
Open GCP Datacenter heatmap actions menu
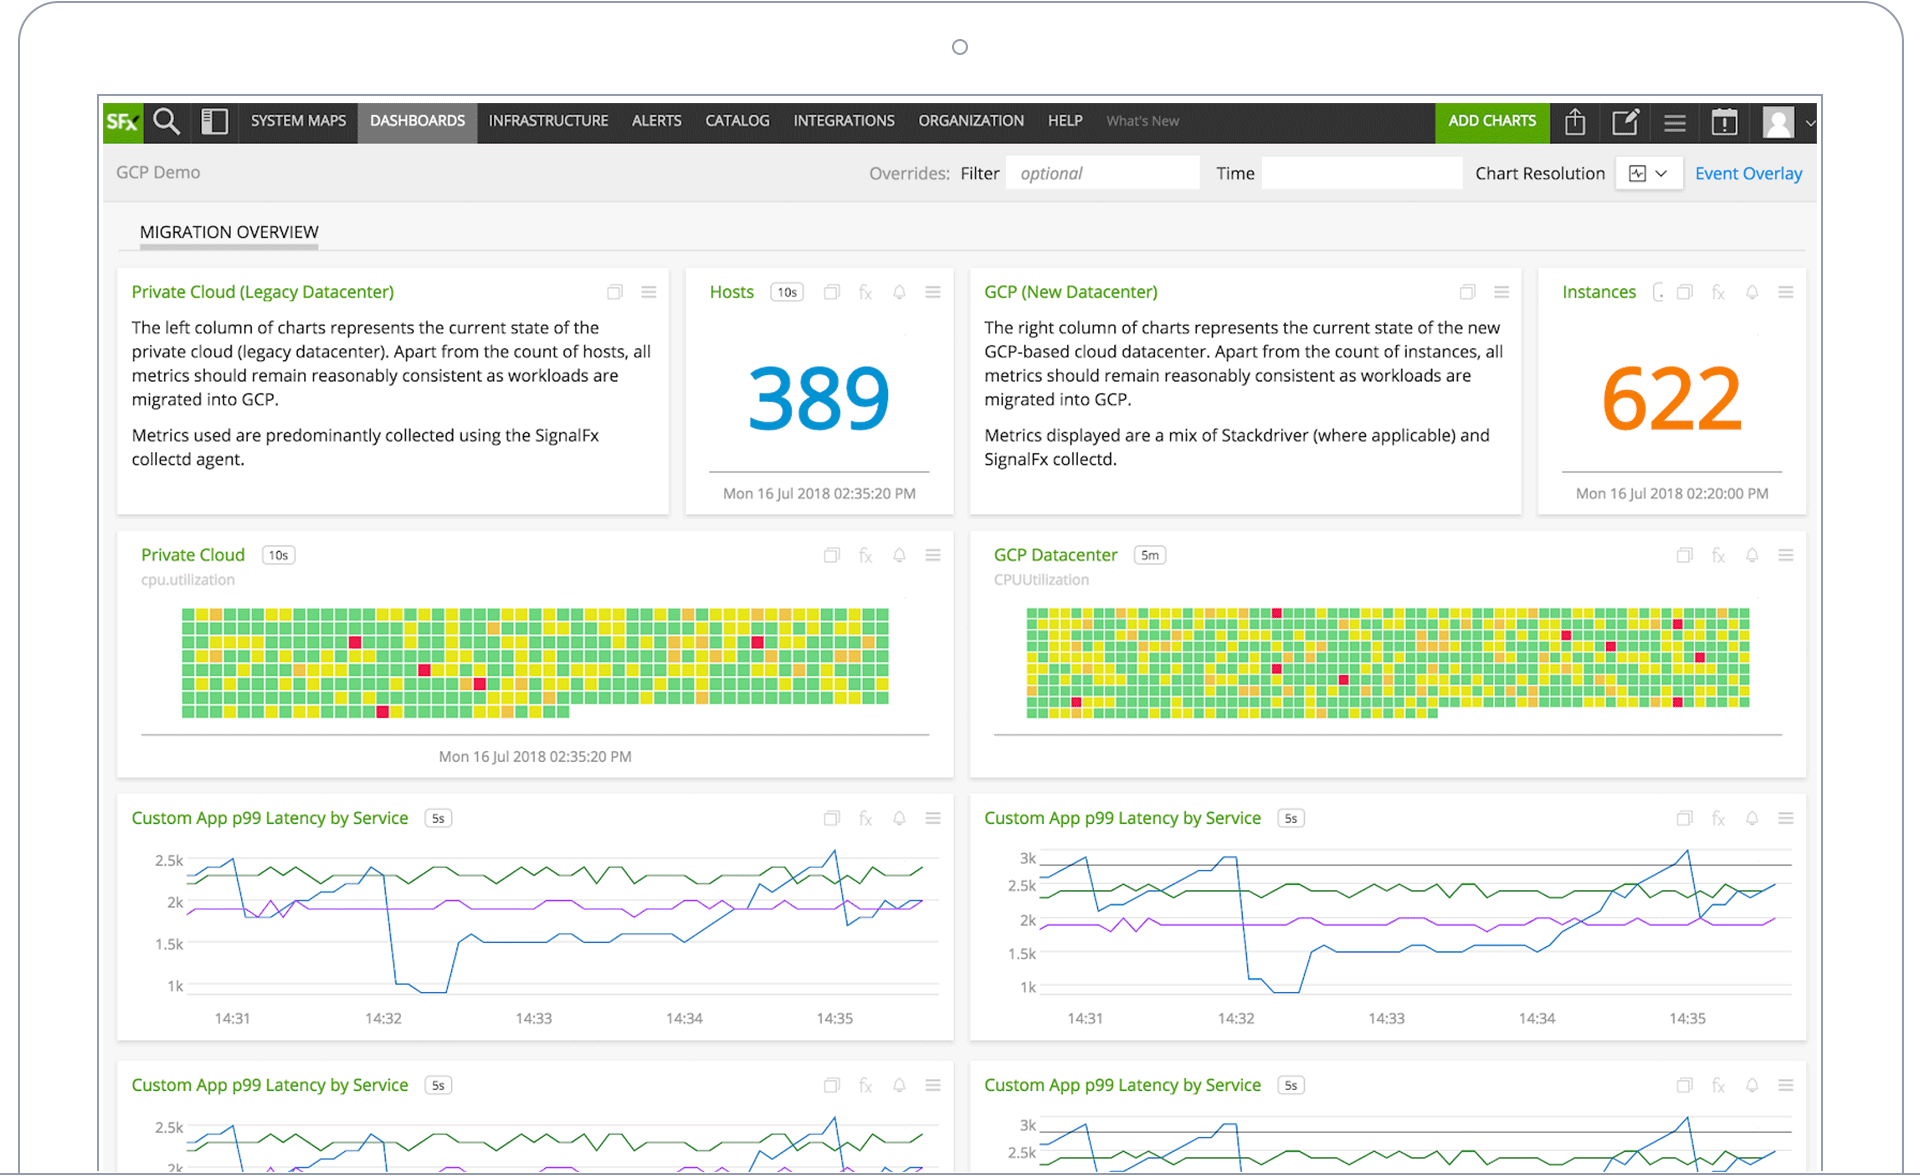pos(1786,555)
